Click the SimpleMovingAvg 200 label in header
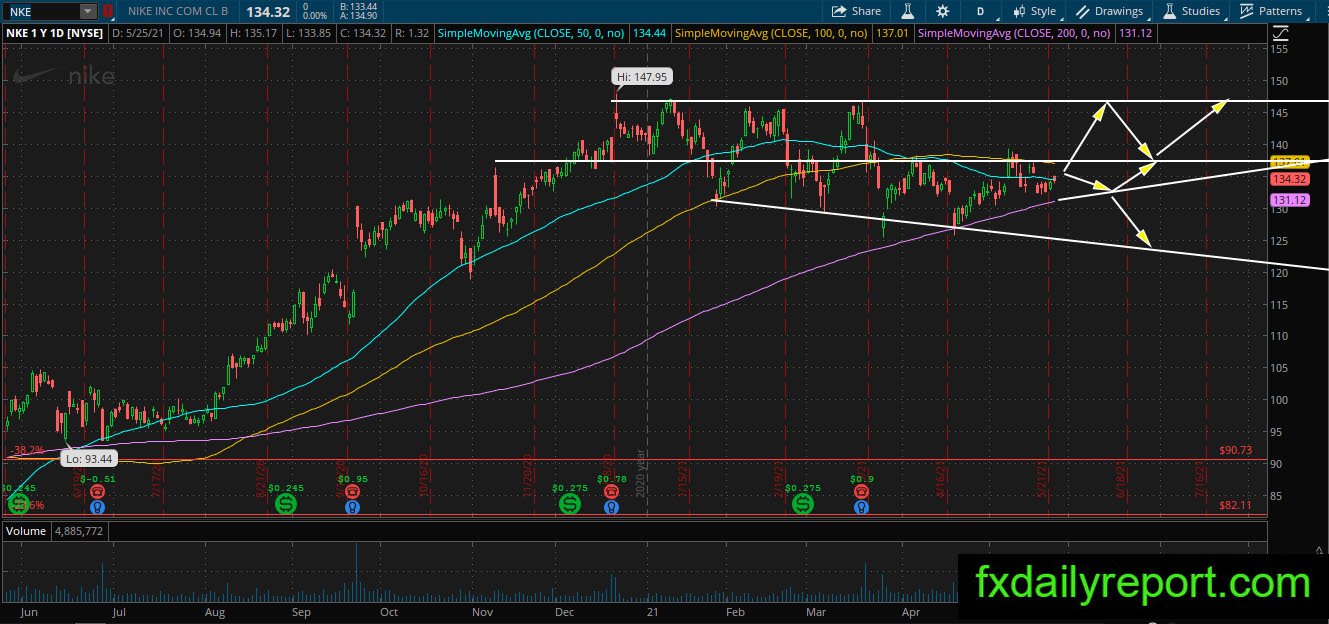 pos(1014,33)
